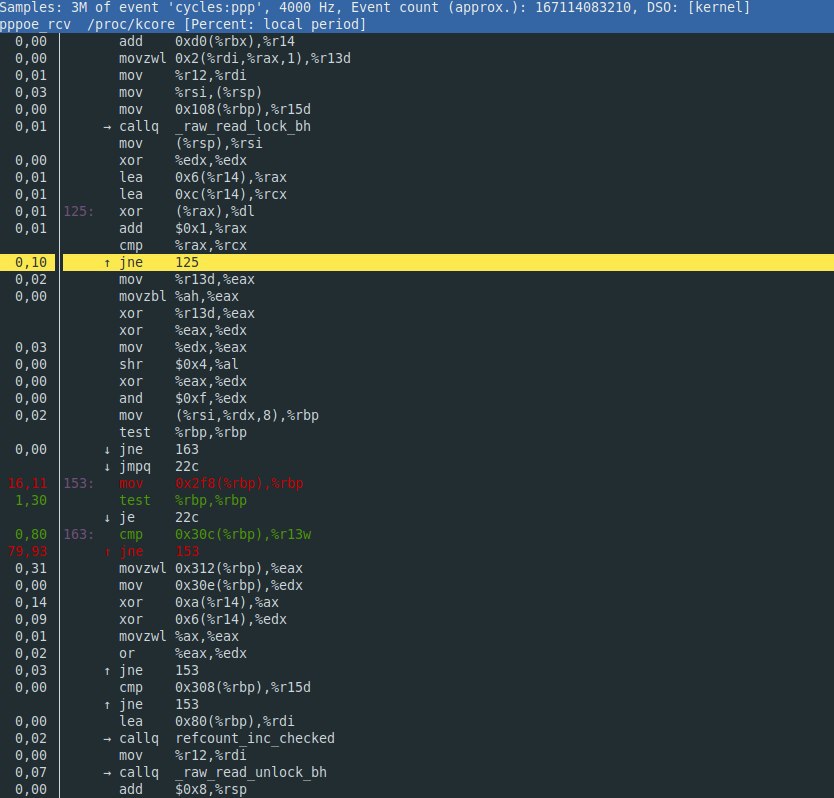This screenshot has width=834, height=798.
Task: Select 'movzwl %ax,%eax' instruction
Action: [x=179, y=636]
